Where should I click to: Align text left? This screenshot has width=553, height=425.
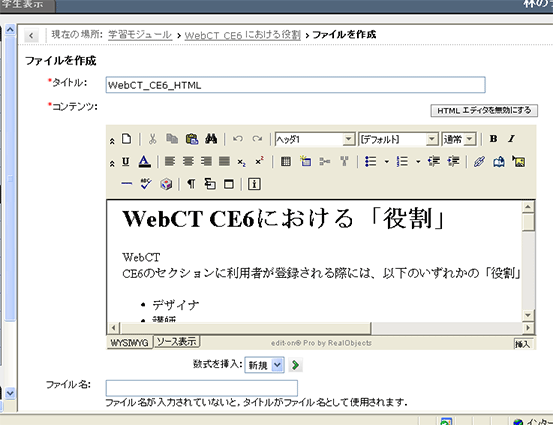pos(170,162)
